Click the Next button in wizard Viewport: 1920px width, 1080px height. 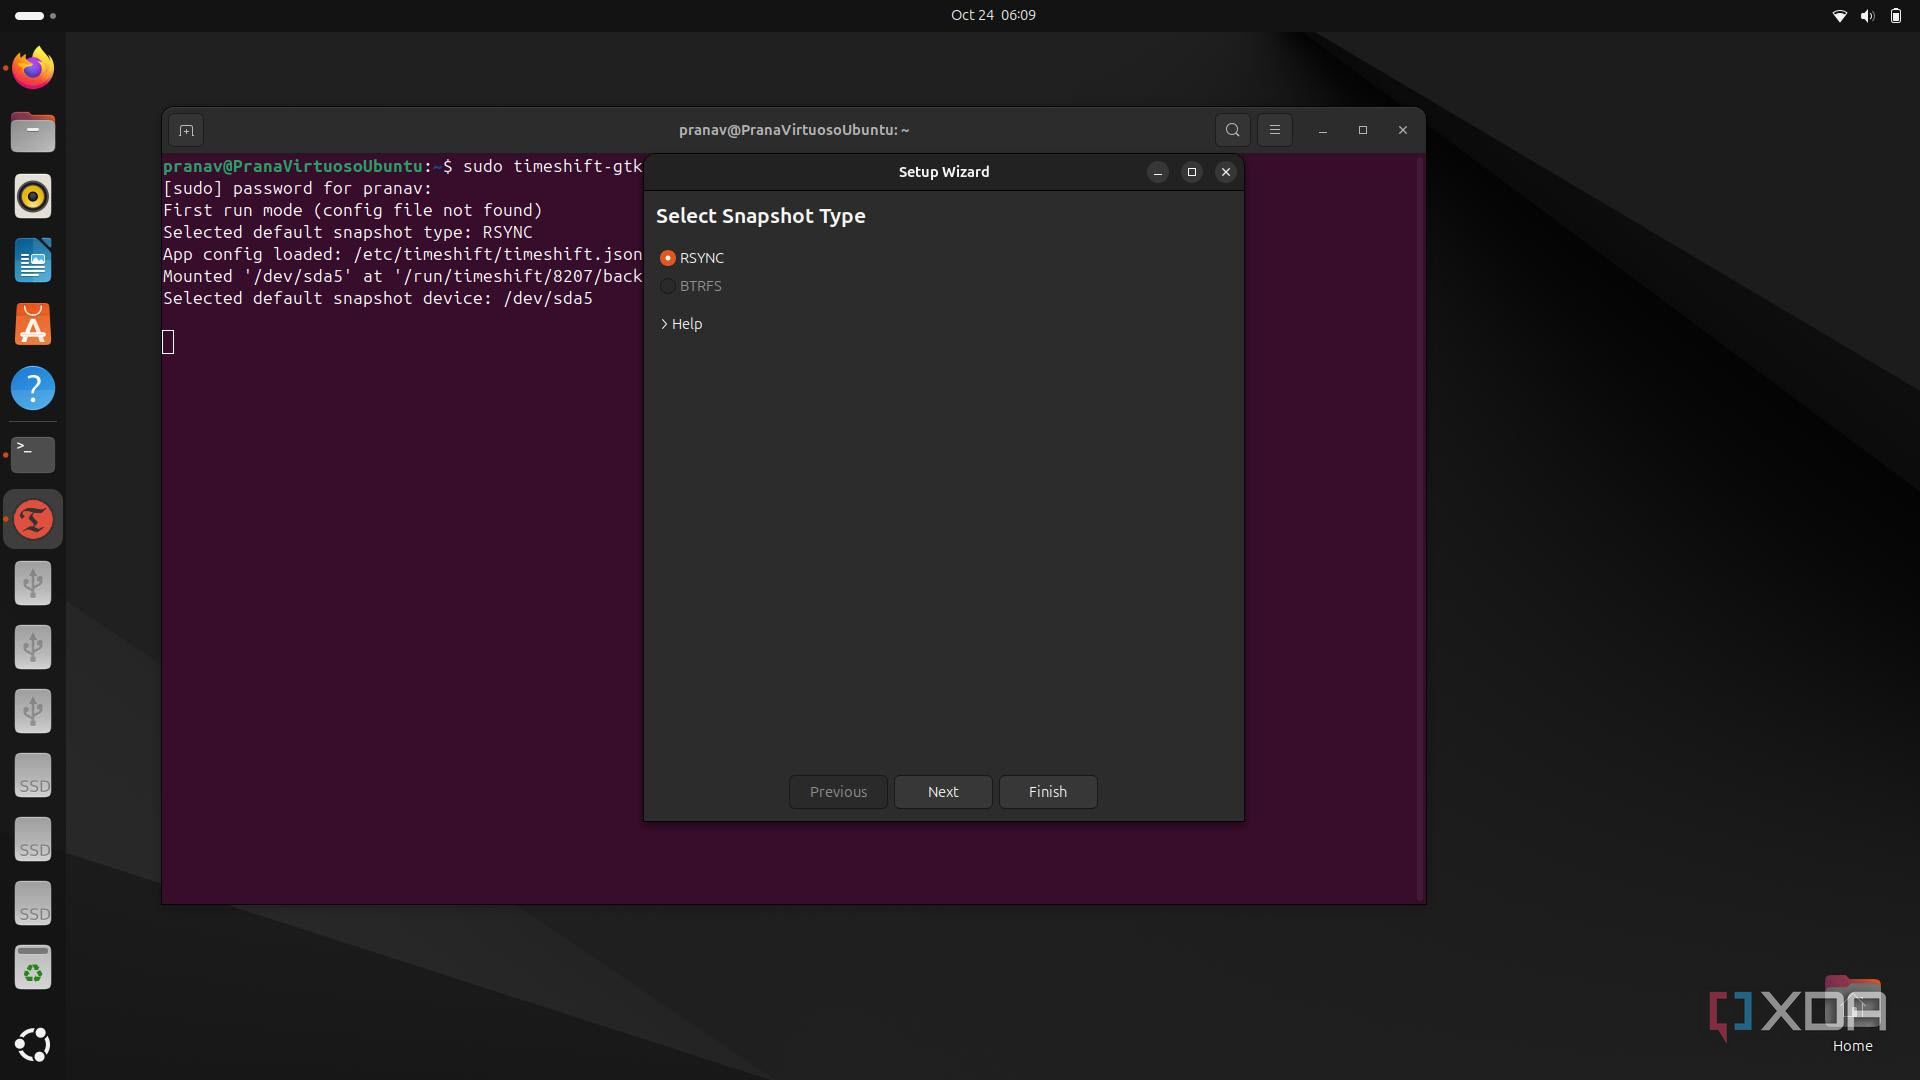[942, 792]
